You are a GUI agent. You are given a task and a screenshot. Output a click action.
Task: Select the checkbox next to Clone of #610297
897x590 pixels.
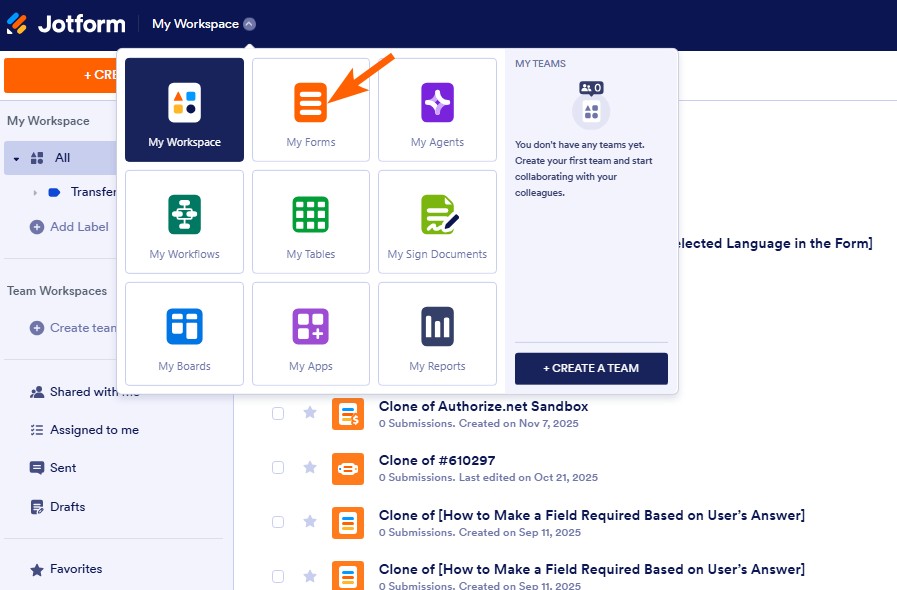pos(277,468)
